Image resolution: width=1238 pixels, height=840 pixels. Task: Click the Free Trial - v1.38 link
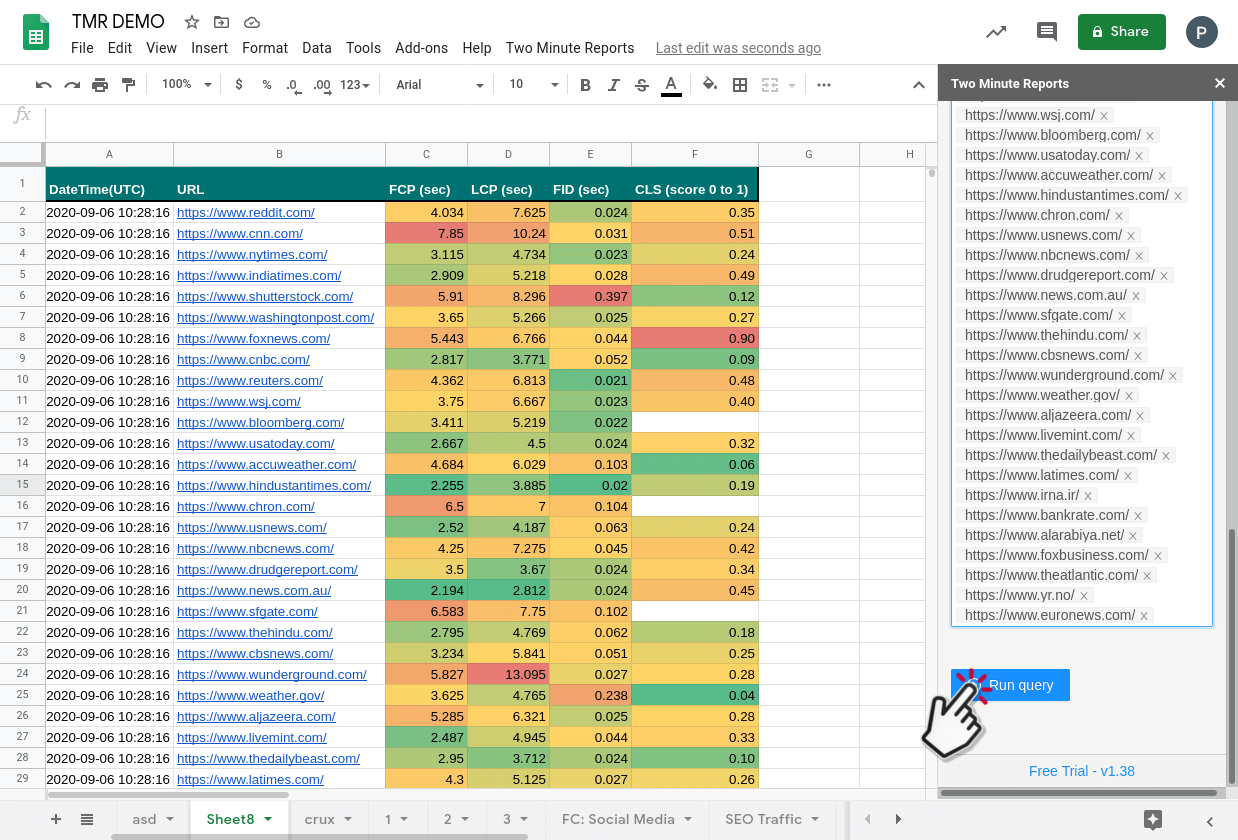click(x=1082, y=771)
